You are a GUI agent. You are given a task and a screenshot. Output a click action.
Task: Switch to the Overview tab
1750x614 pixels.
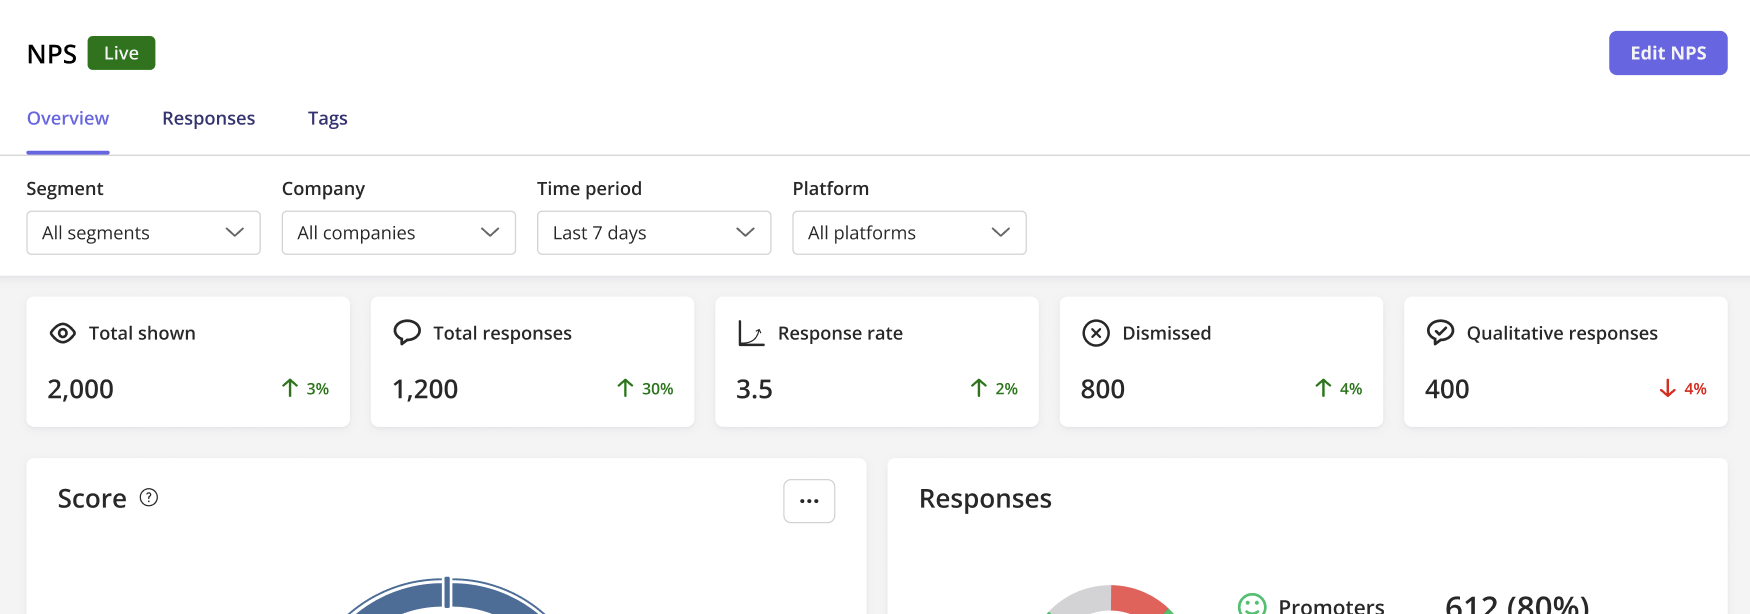coord(68,118)
